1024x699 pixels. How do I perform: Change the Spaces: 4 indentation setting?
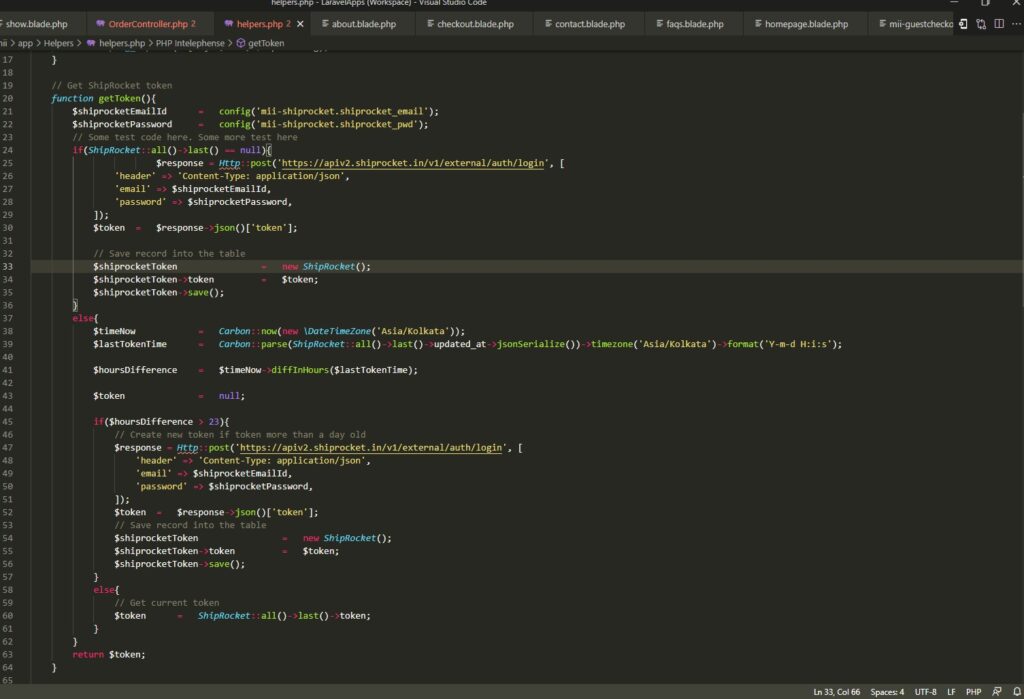click(887, 691)
